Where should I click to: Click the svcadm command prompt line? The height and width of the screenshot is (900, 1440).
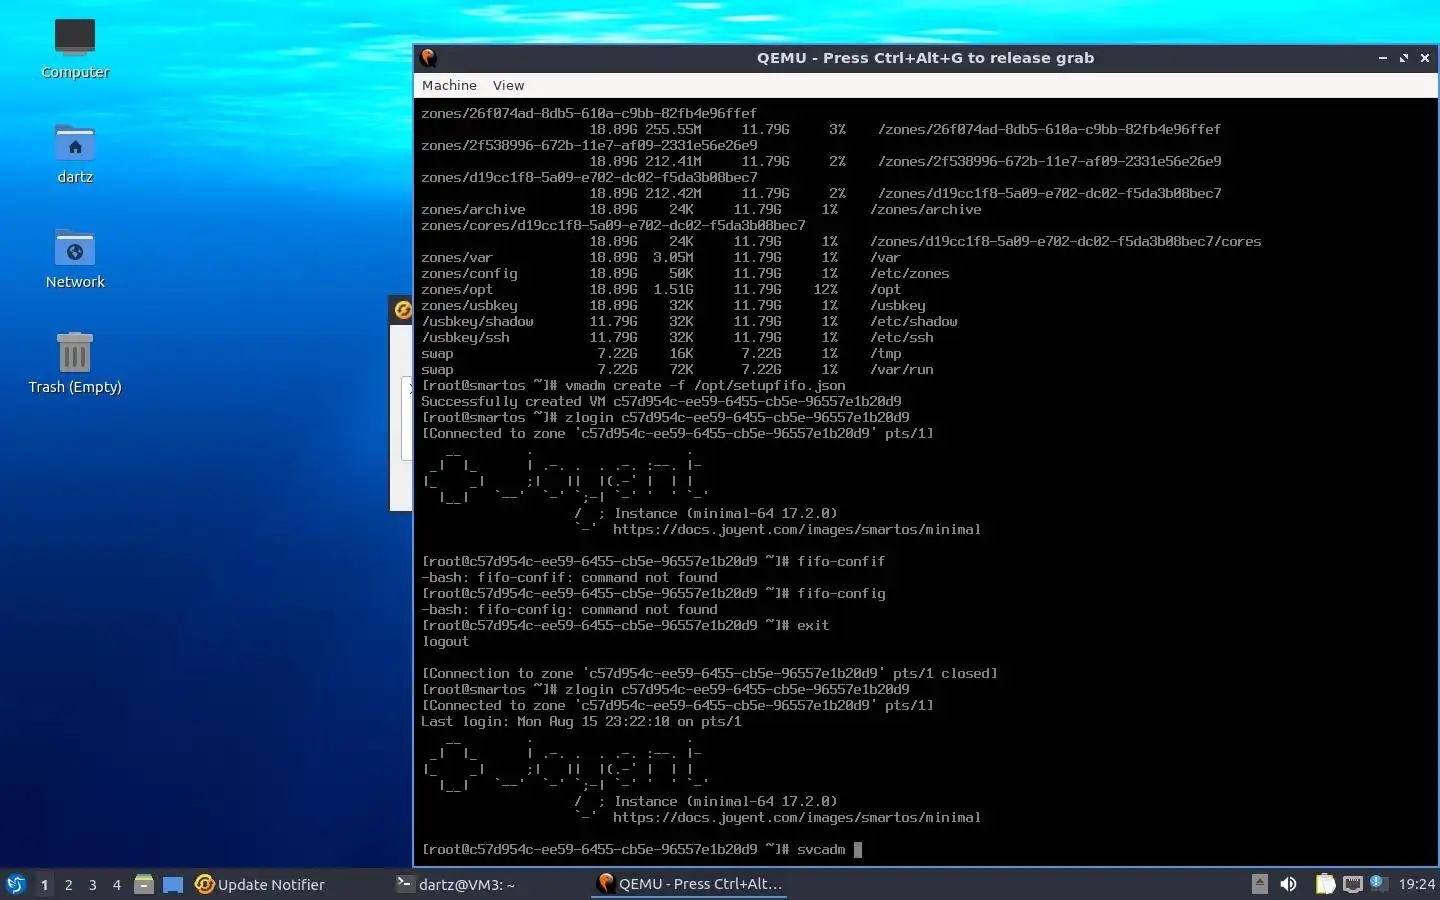point(641,849)
